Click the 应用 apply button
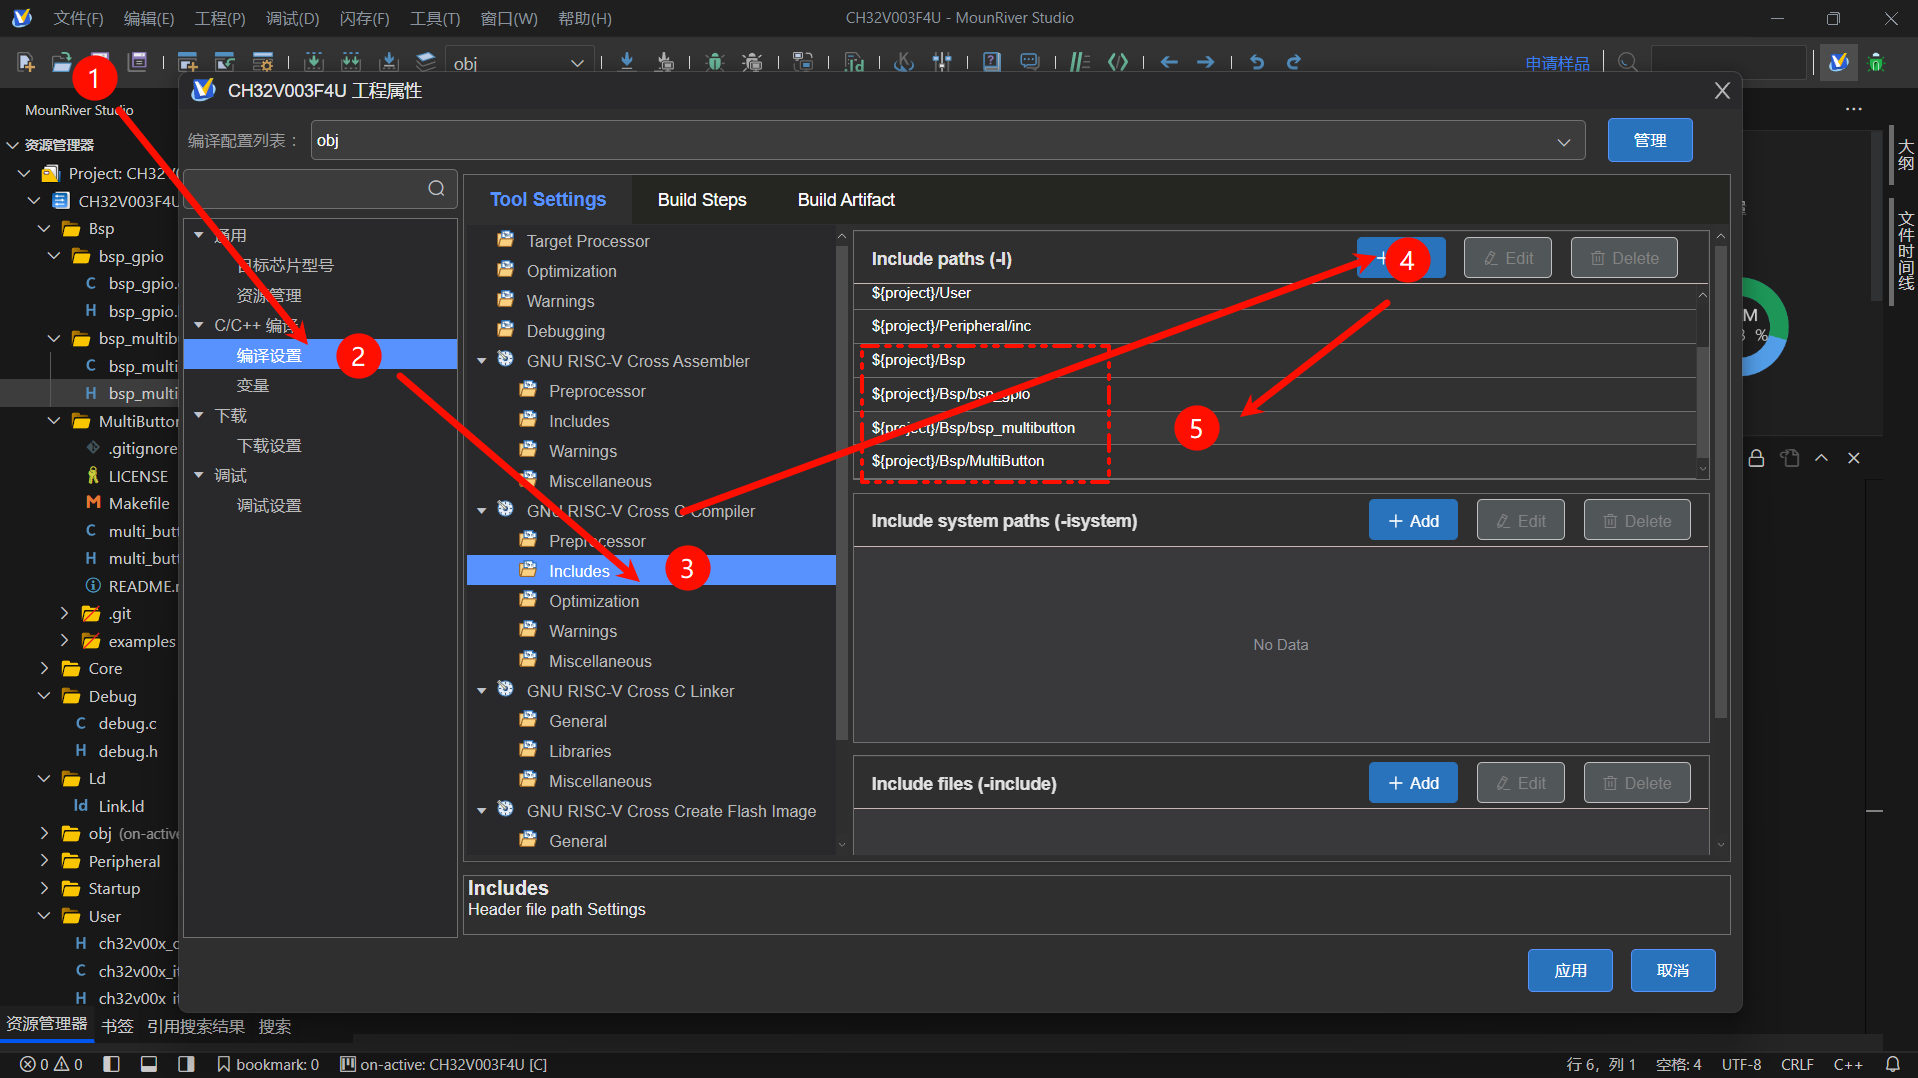Screen dimensions: 1918x1078 click(1570, 970)
